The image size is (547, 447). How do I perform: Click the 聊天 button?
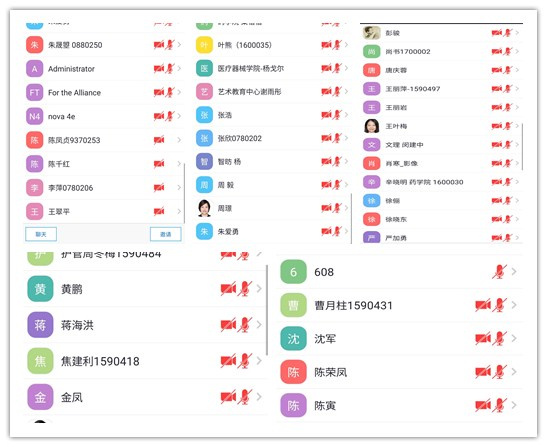(x=41, y=234)
